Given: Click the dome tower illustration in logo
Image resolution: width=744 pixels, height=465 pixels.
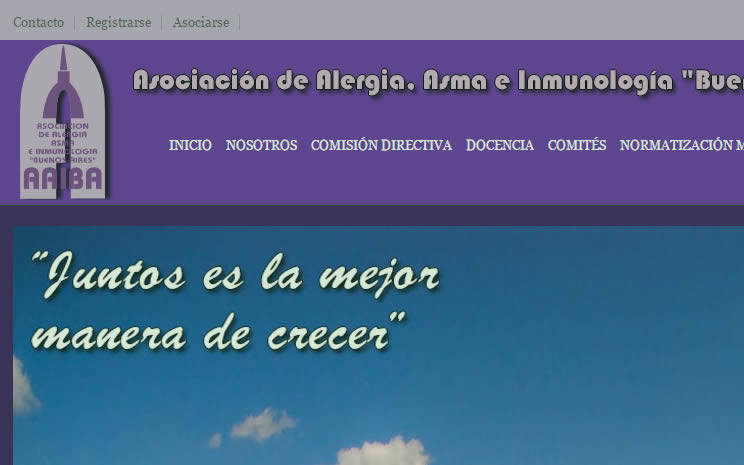Looking at the screenshot, I should point(63,80).
